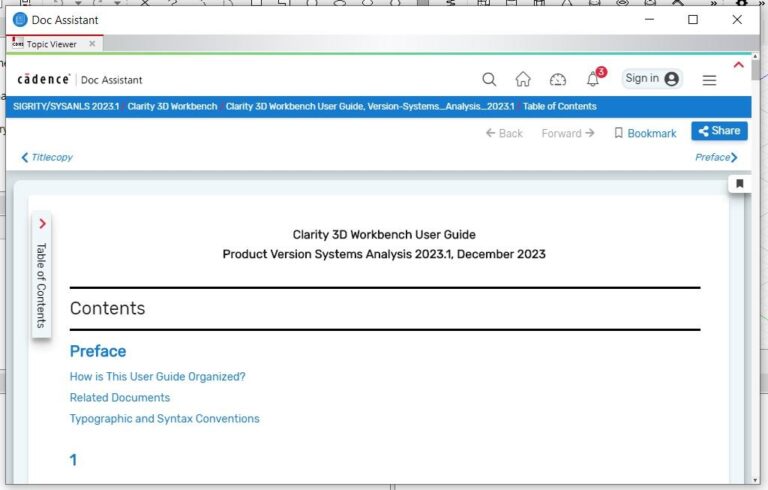This screenshot has height=490, width=768.
Task: Open the hamburger menu icon
Action: [709, 80]
